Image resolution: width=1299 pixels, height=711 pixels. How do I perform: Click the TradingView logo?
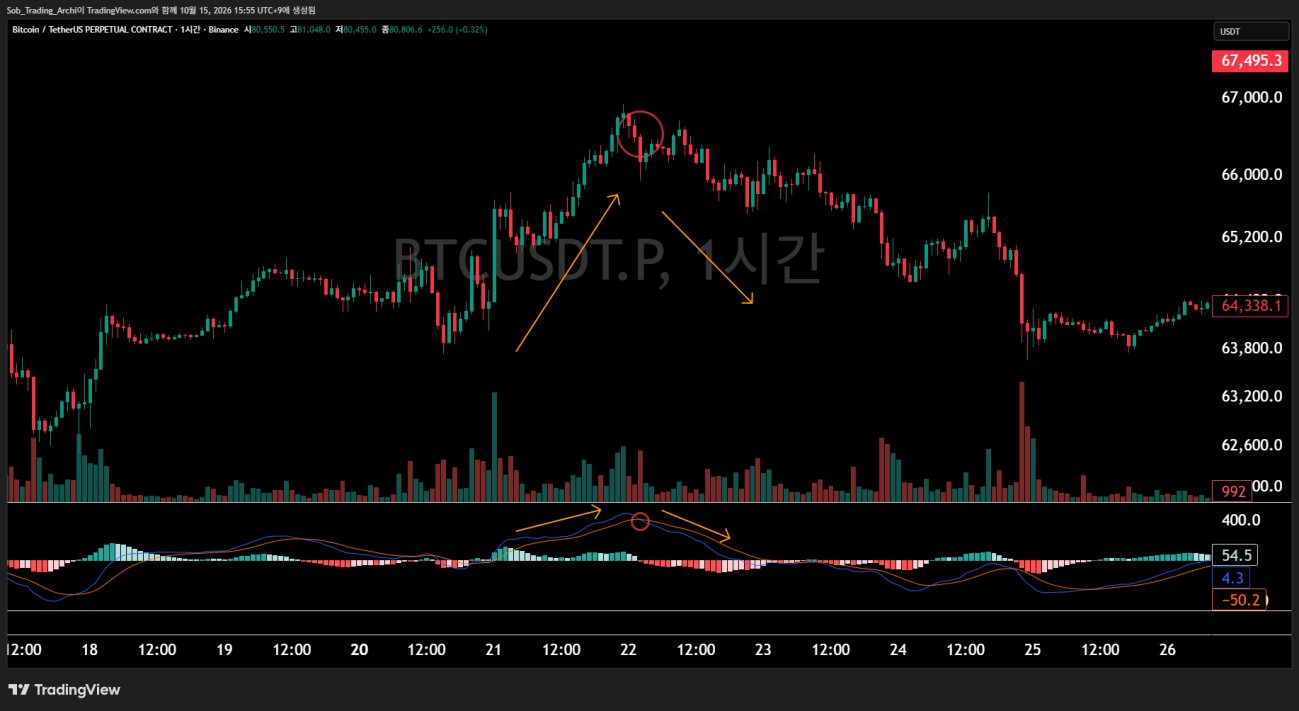pyautogui.click(x=64, y=689)
